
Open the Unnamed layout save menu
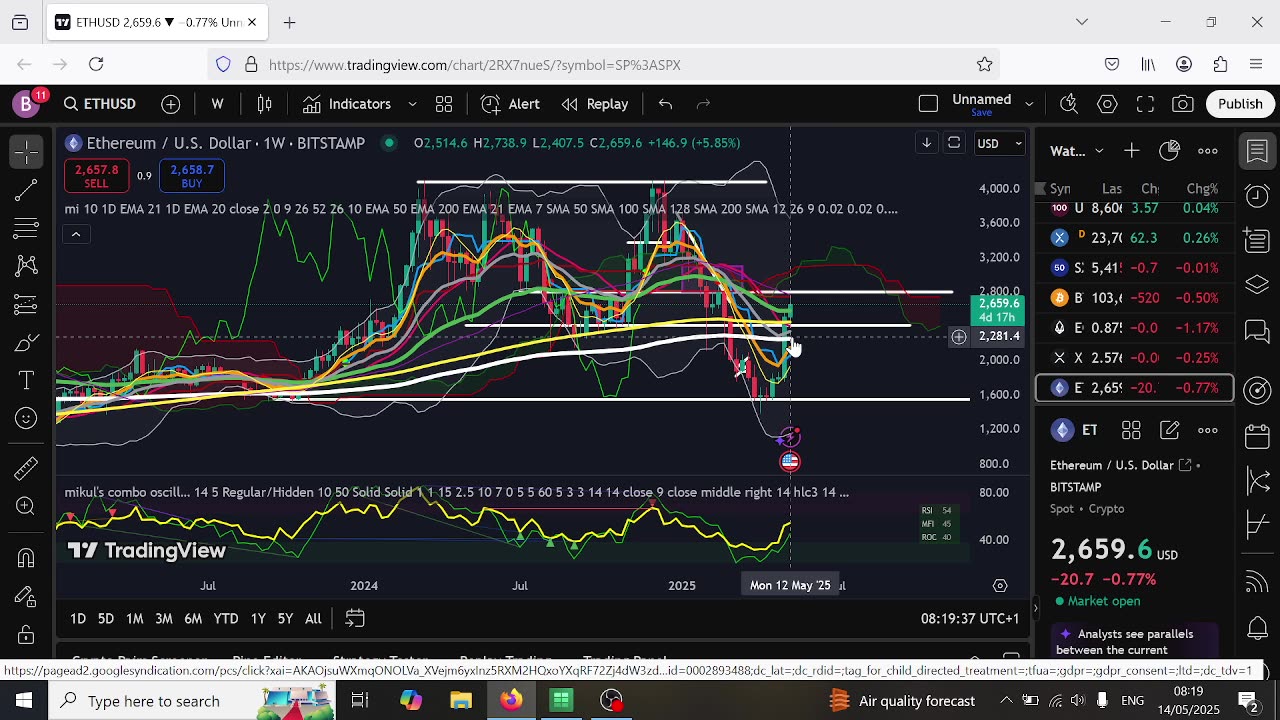click(992, 104)
